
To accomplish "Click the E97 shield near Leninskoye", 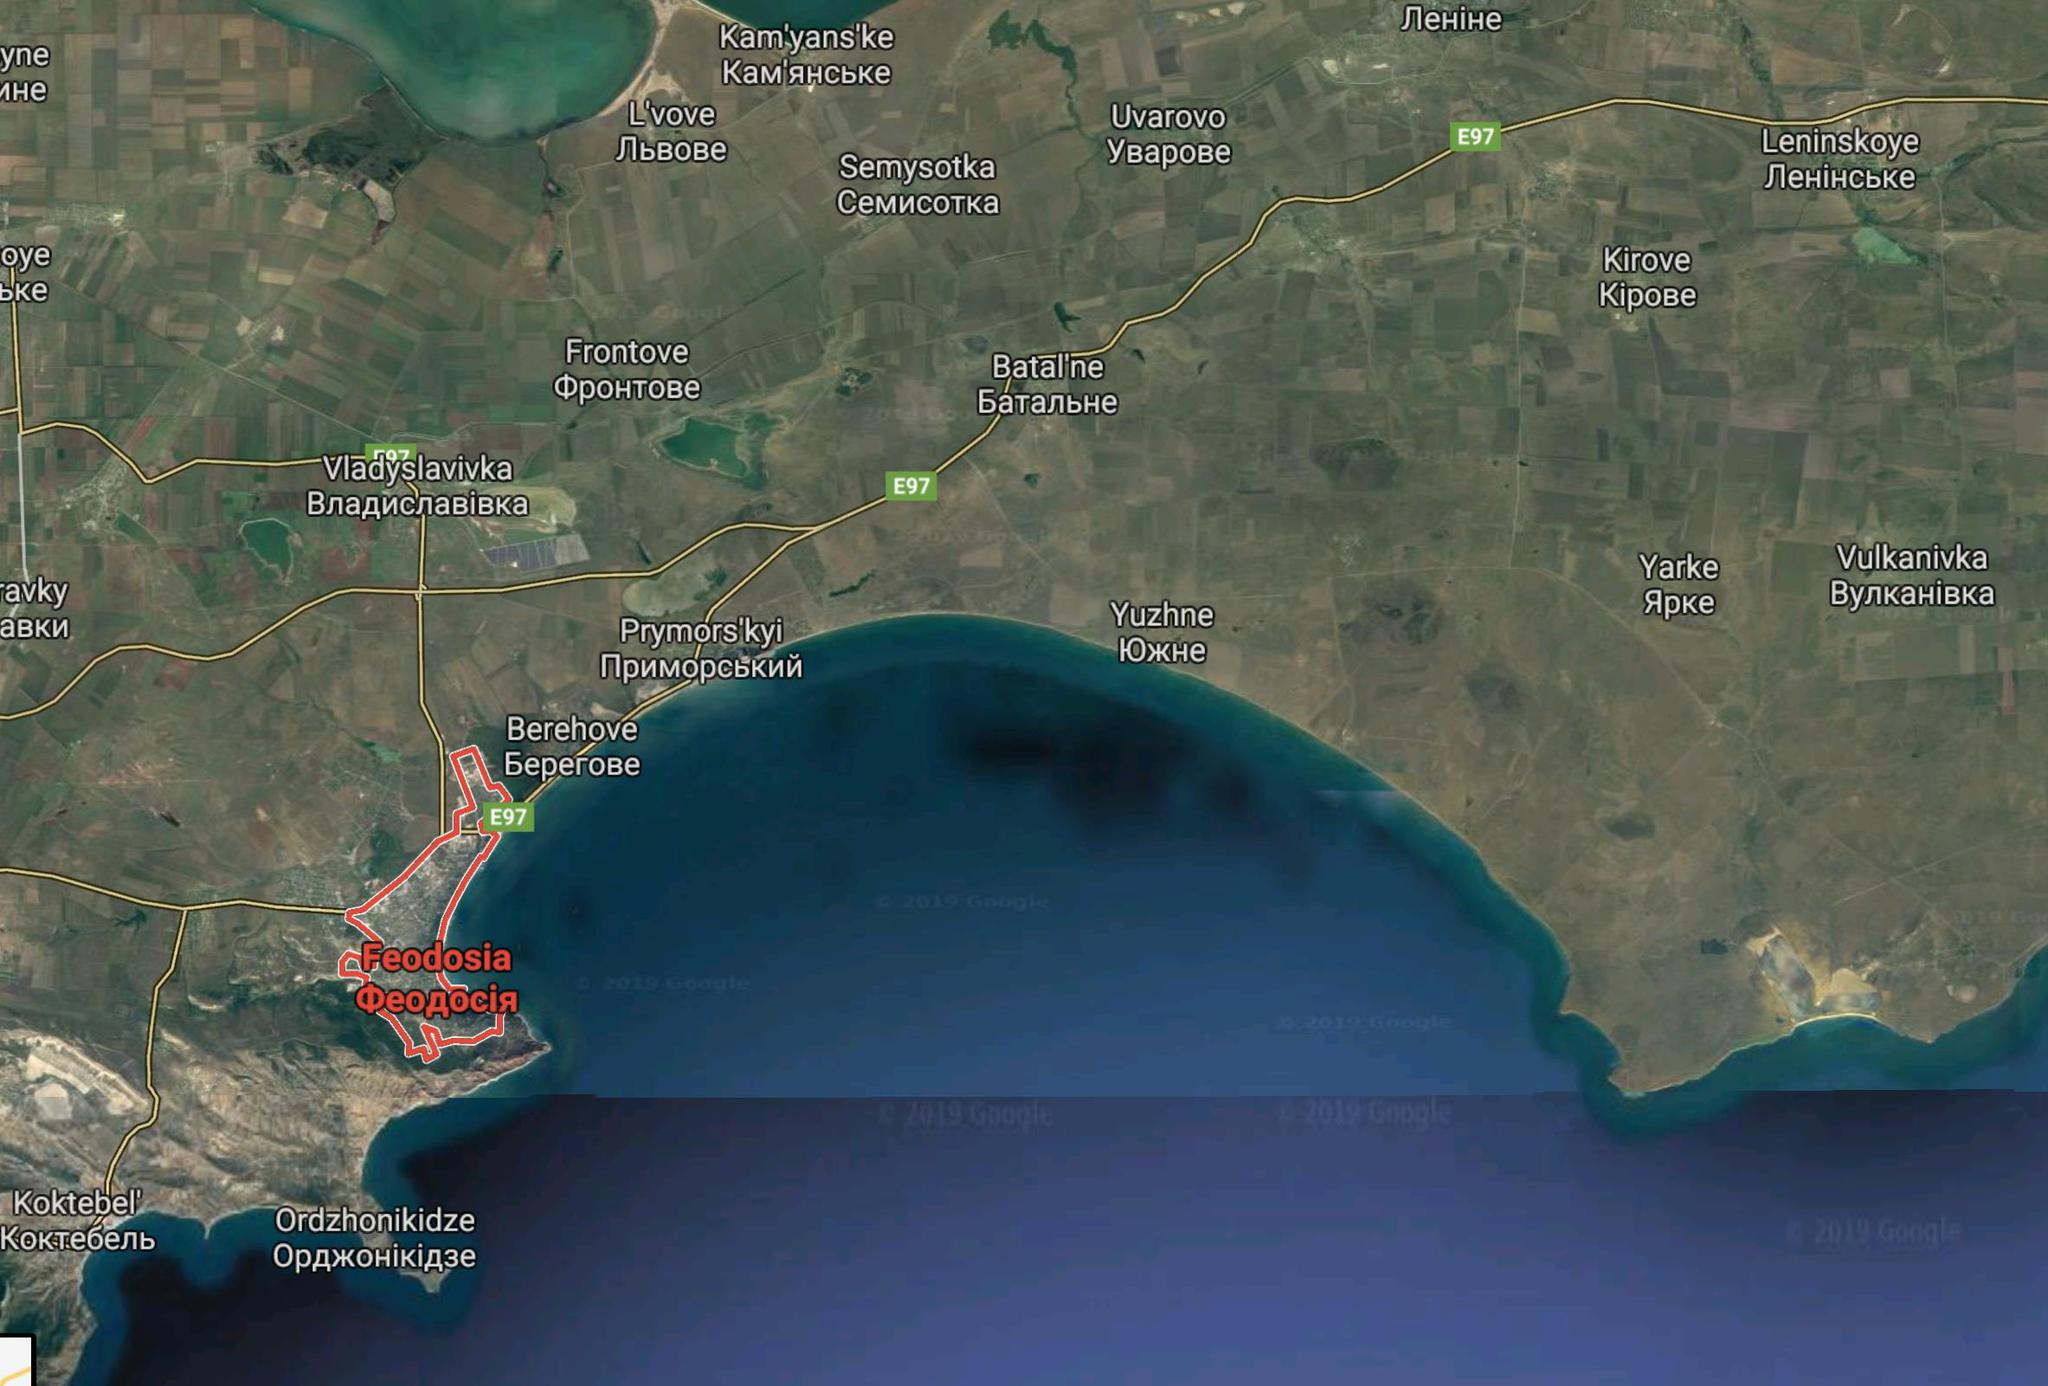I will tap(1475, 136).
